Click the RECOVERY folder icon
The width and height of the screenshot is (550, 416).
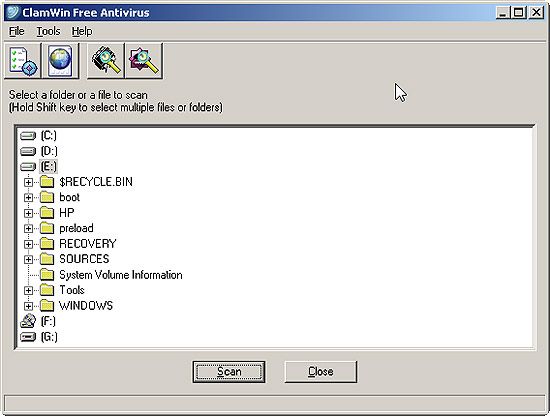(x=47, y=243)
